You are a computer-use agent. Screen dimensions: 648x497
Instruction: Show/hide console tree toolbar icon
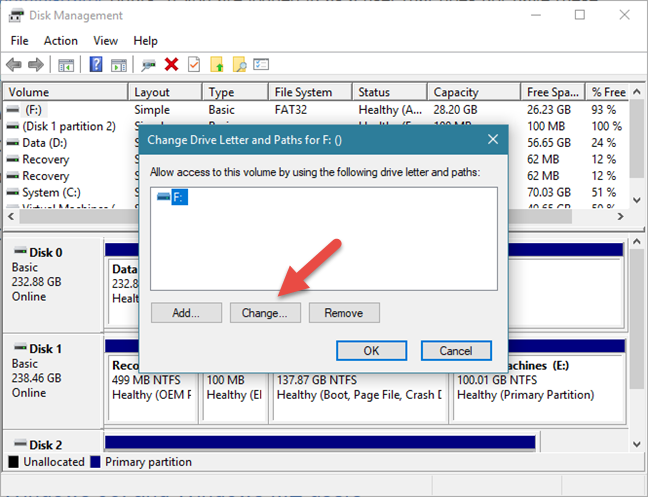(x=66, y=65)
